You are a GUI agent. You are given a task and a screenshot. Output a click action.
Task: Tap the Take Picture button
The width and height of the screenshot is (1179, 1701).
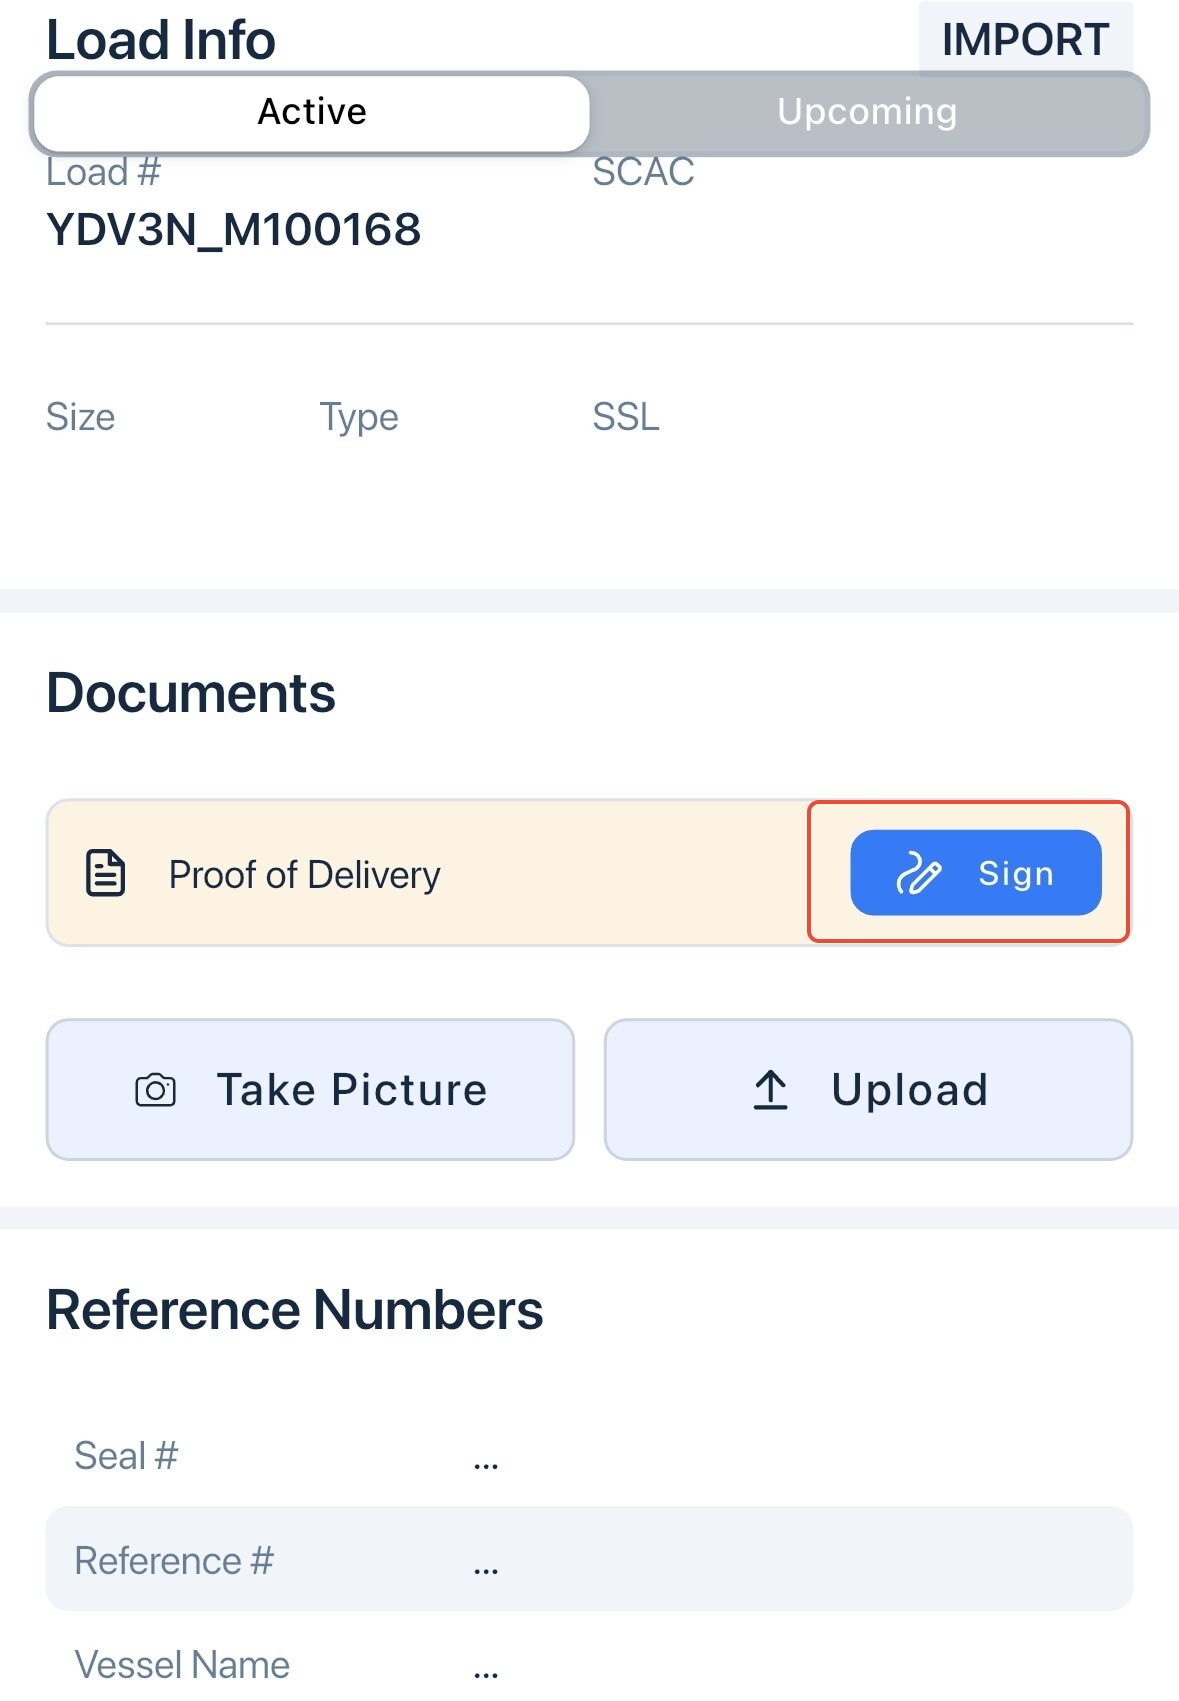tap(310, 1089)
